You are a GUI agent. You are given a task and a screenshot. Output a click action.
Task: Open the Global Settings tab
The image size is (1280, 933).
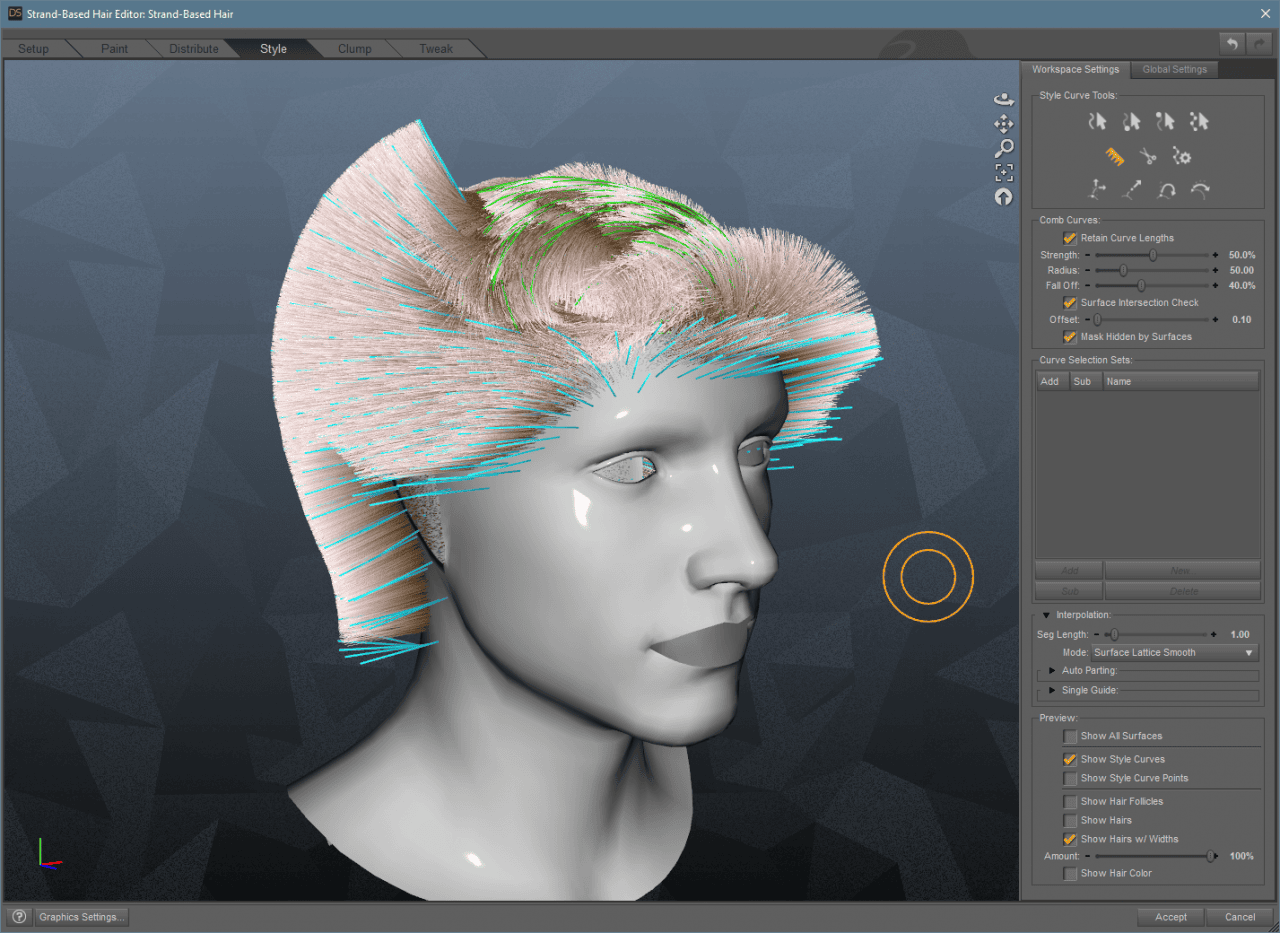pyautogui.click(x=1174, y=69)
